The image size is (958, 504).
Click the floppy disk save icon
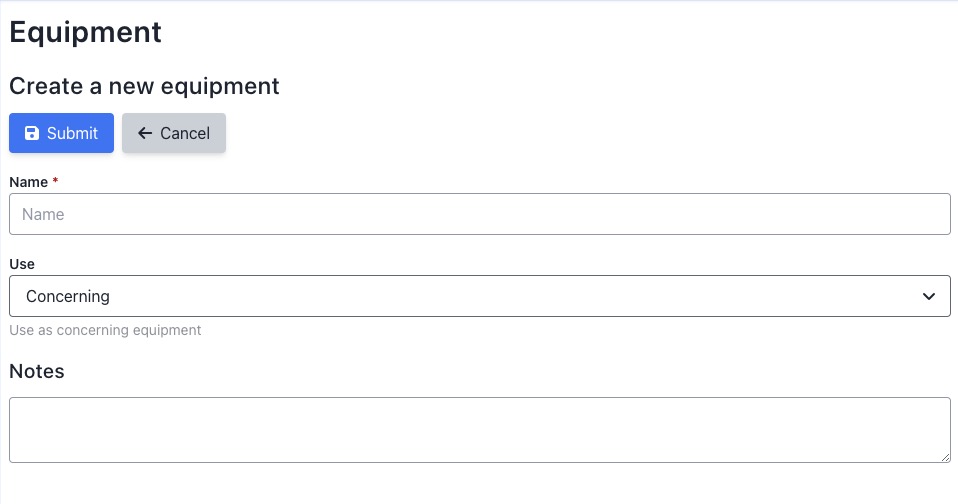[x=32, y=133]
